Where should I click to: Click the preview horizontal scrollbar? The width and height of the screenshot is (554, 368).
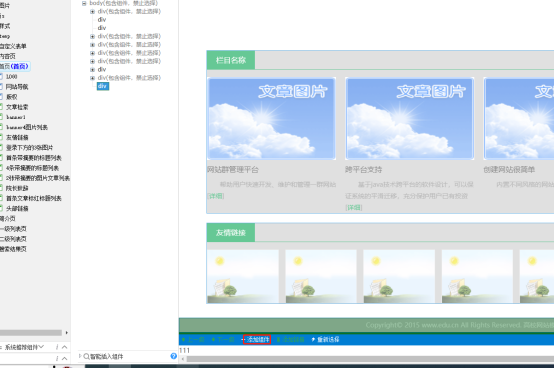(370, 359)
